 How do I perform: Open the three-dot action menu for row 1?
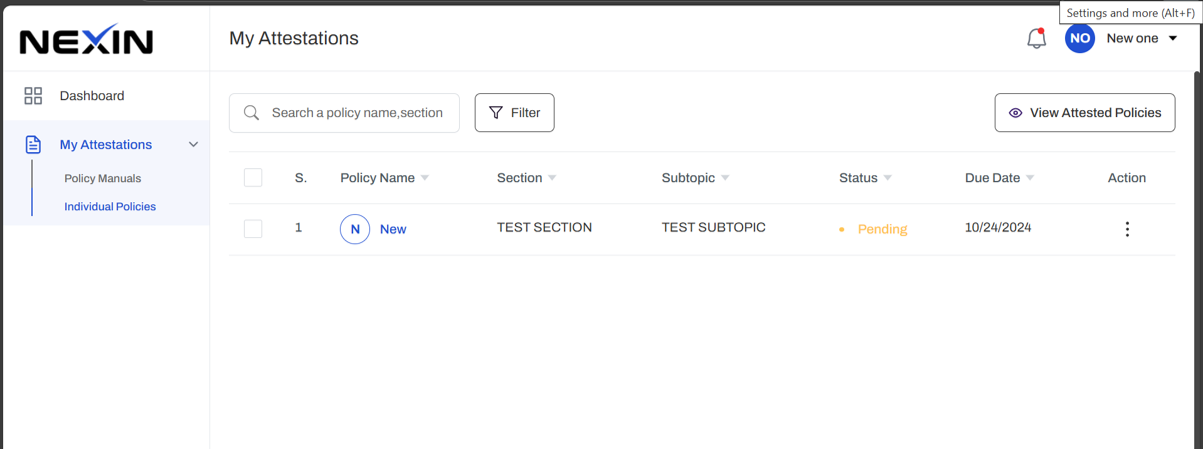click(x=1127, y=229)
